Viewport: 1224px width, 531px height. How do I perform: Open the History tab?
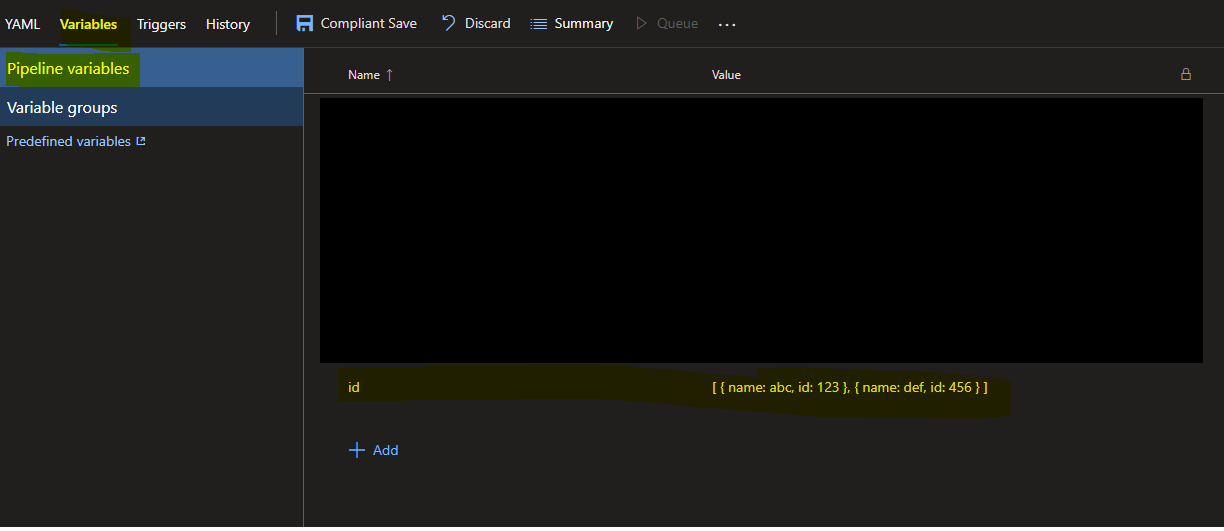[x=228, y=24]
